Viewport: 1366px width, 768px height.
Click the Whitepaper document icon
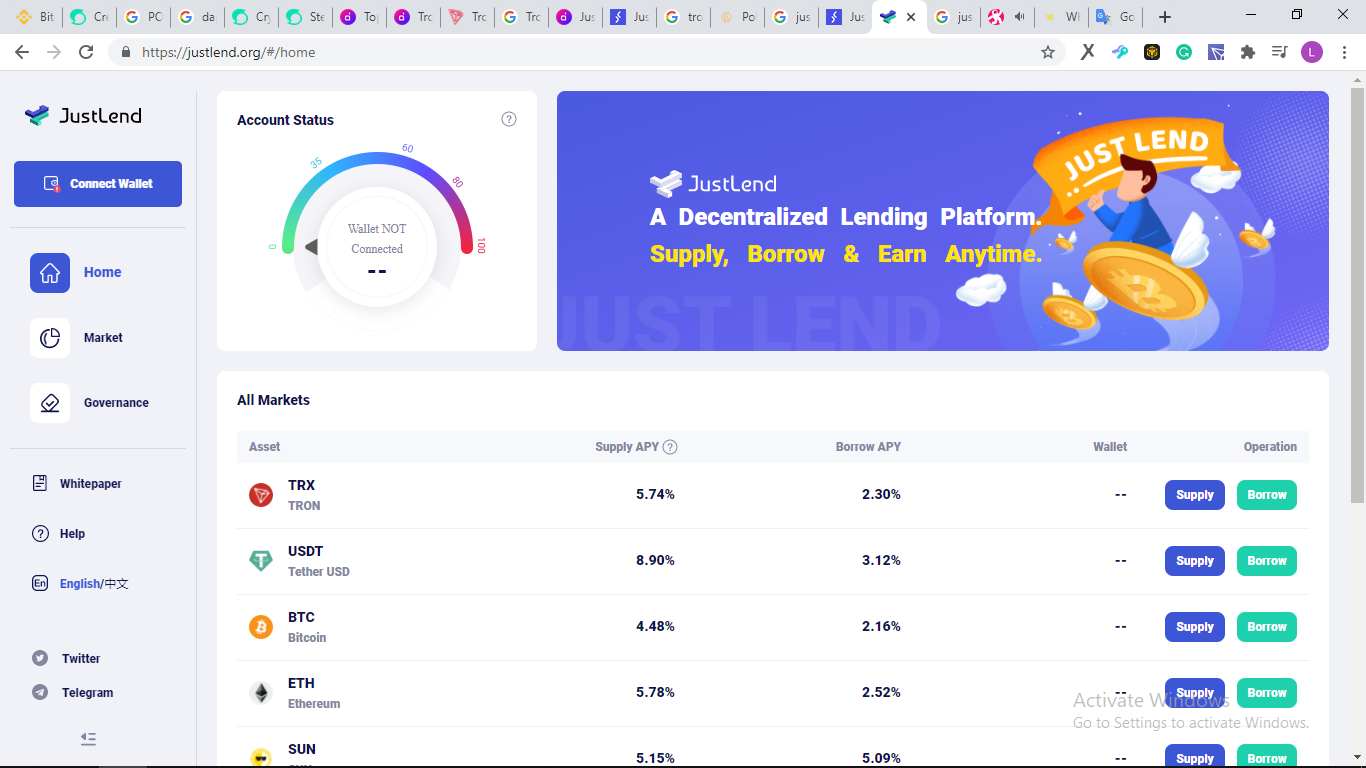tap(40, 484)
